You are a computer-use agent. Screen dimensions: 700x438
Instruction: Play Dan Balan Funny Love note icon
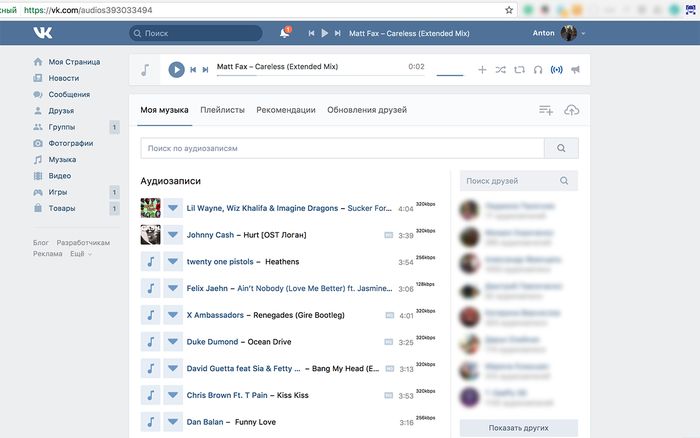click(150, 422)
